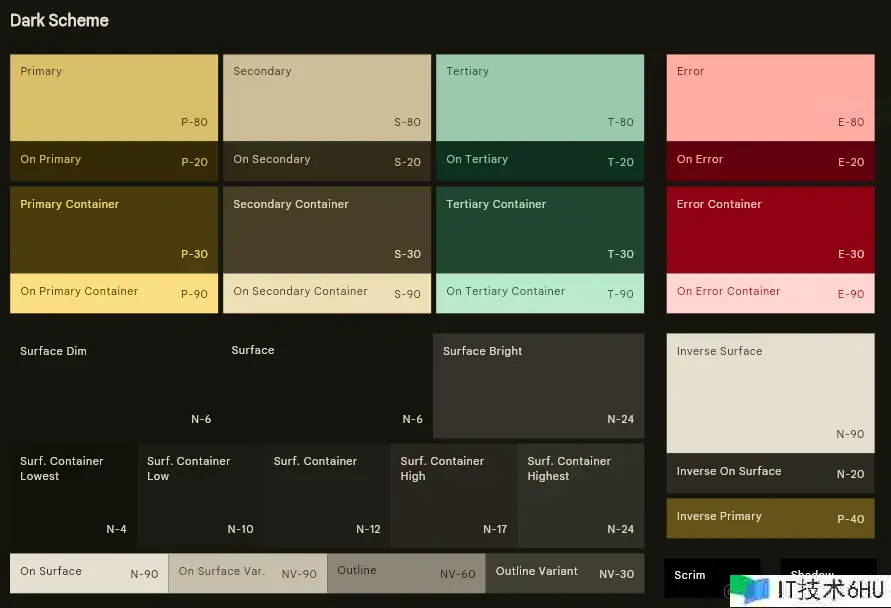Screen dimensions: 891x608
Task: Select the On Primary P-20 strip
Action: click(114, 160)
